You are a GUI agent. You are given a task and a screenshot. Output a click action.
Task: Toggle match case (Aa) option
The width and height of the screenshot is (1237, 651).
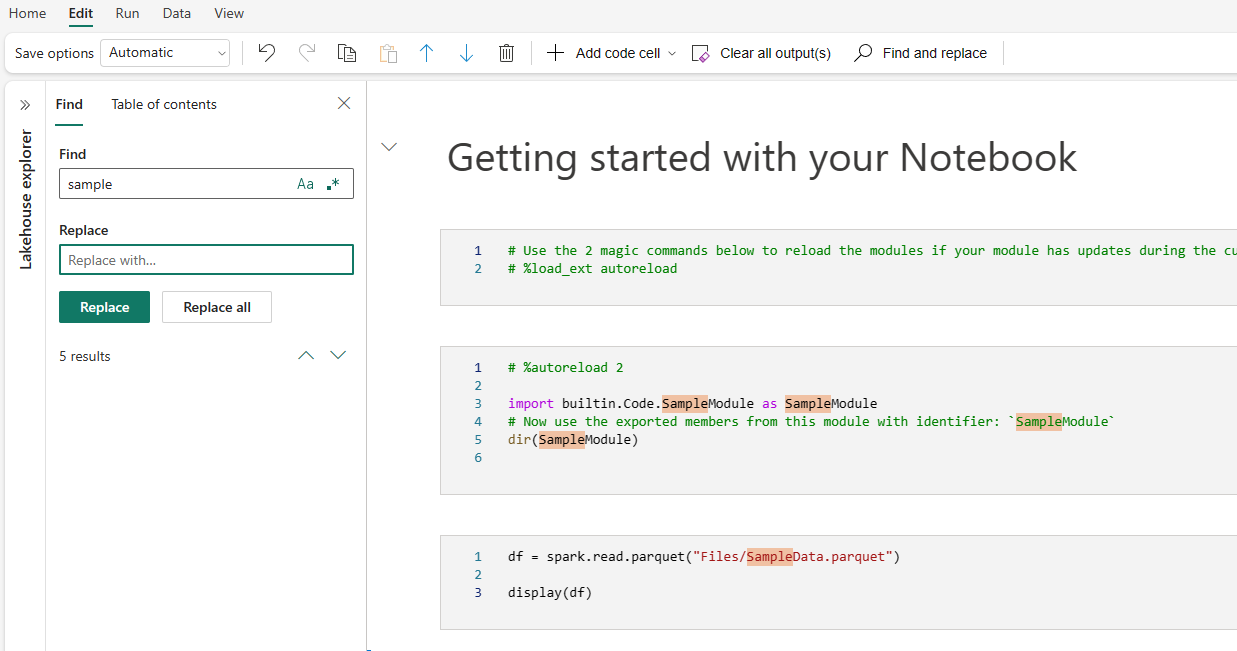pos(305,184)
